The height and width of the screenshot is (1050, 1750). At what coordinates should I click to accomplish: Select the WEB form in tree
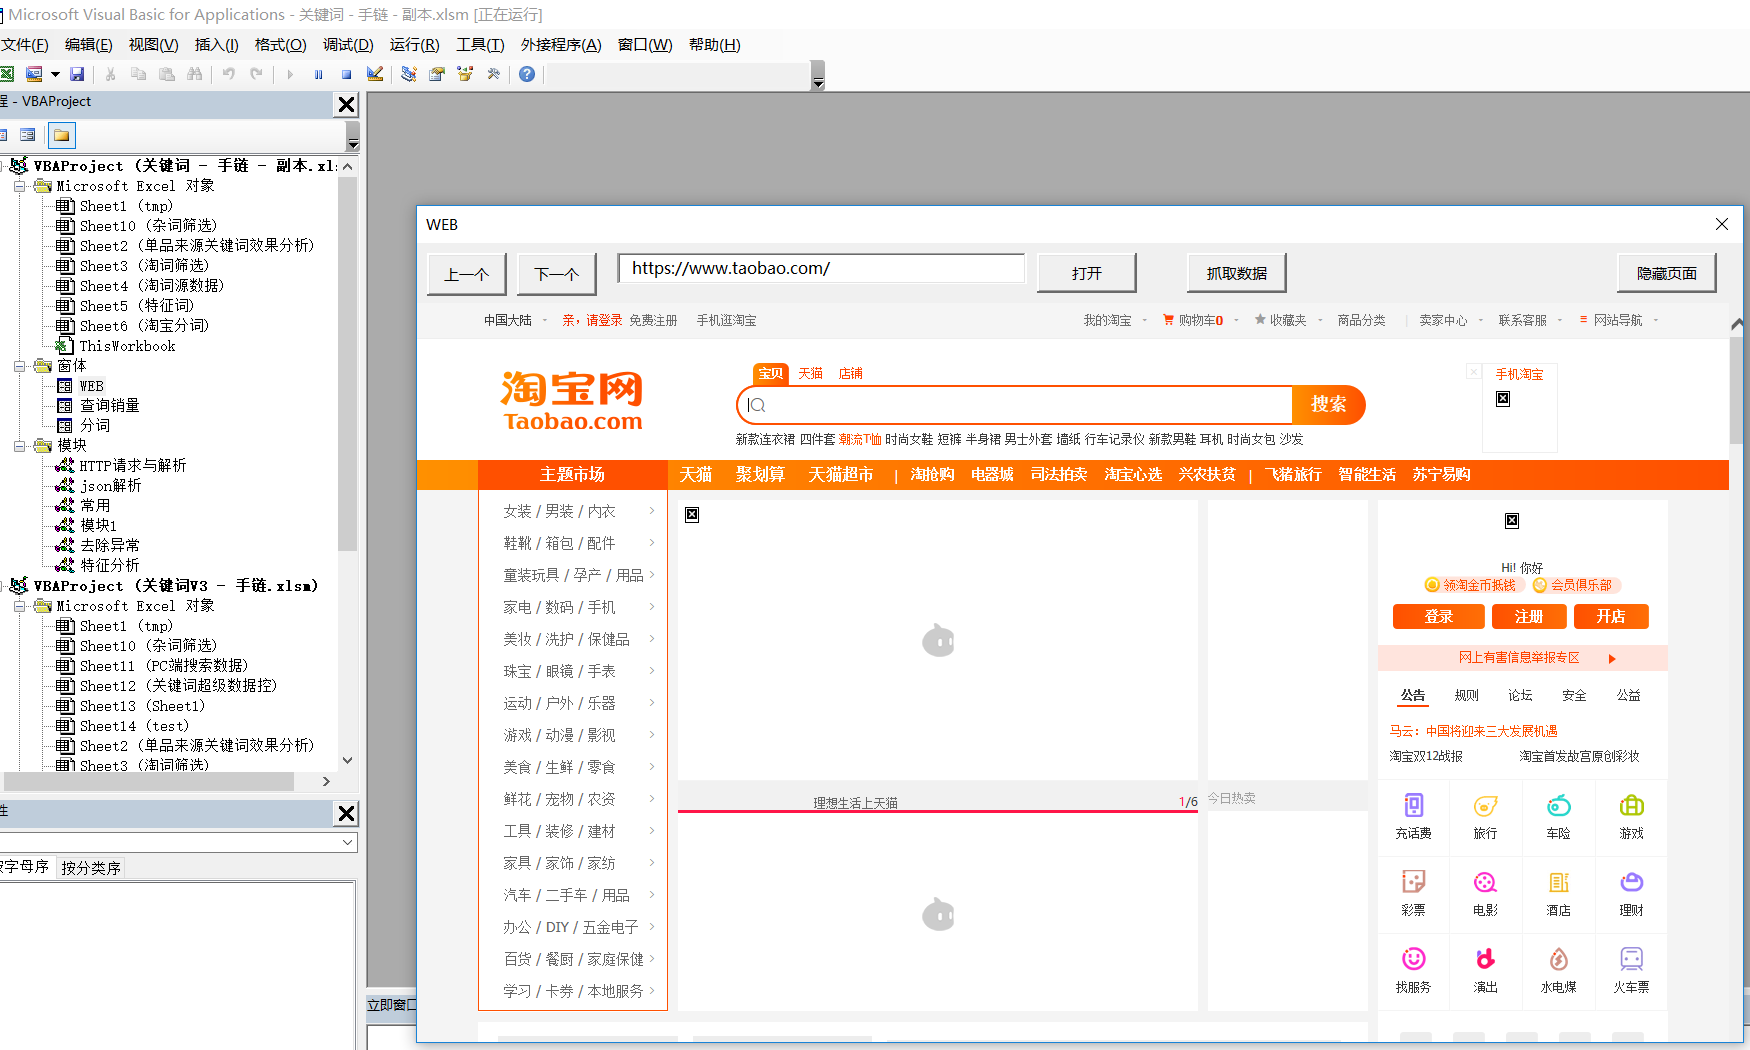92,386
